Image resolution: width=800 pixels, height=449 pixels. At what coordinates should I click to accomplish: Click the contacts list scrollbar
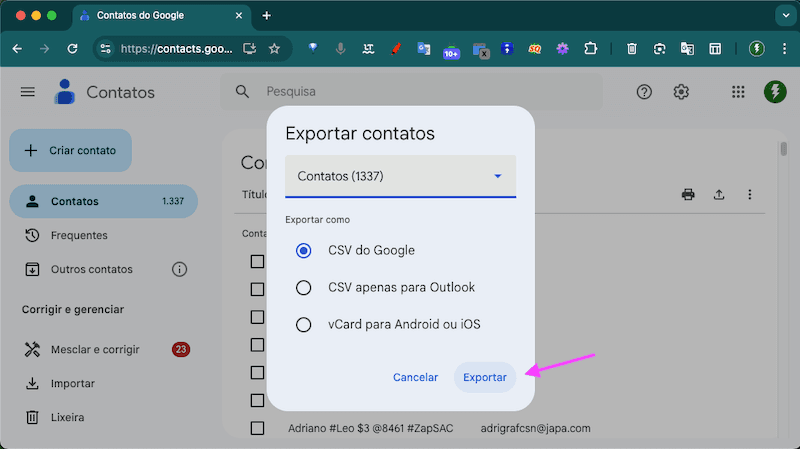(x=783, y=149)
